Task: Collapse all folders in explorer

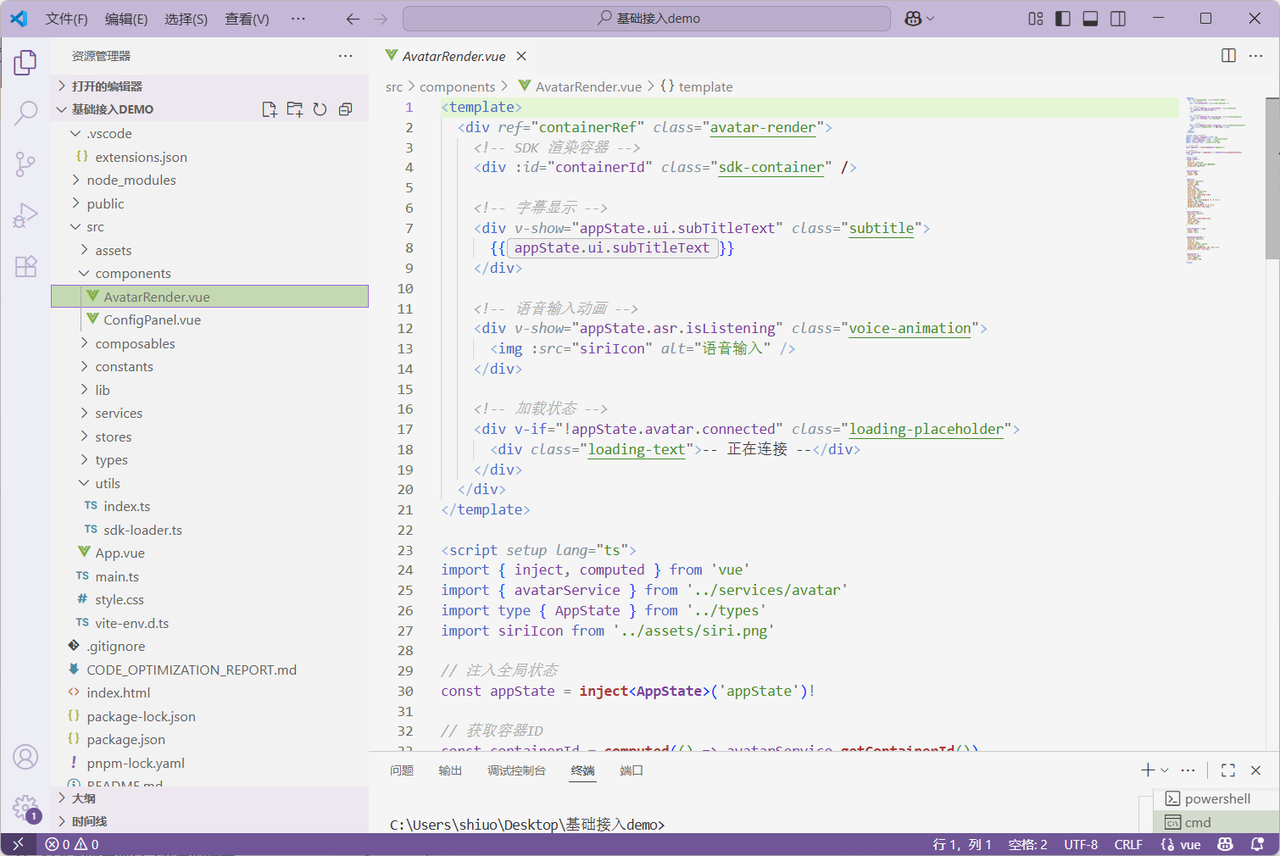Action: 345,110
